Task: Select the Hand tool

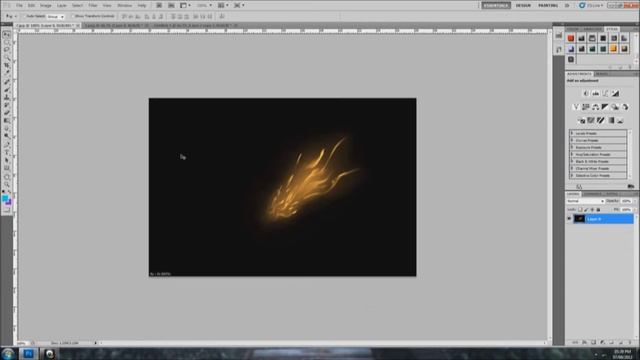Action: [x=7, y=177]
